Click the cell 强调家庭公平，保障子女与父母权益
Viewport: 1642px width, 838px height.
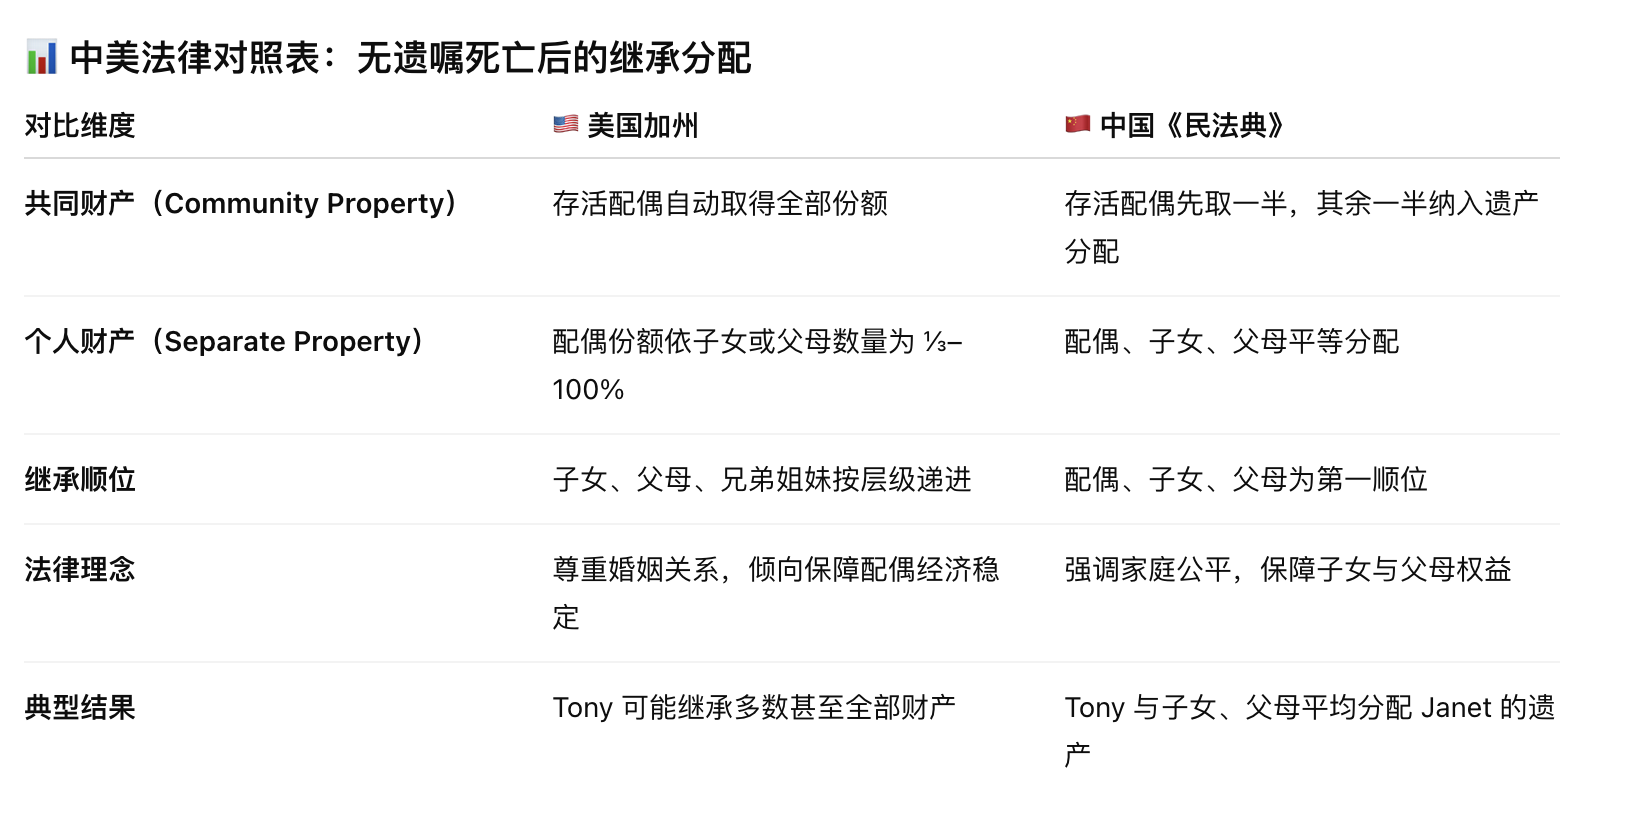(1287, 570)
